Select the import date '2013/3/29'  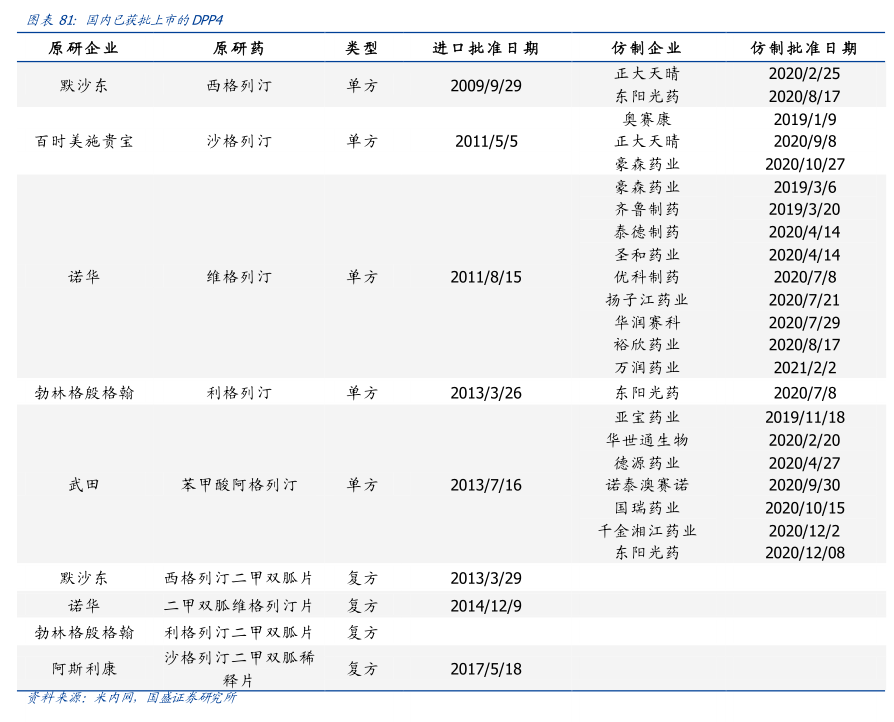point(486,578)
